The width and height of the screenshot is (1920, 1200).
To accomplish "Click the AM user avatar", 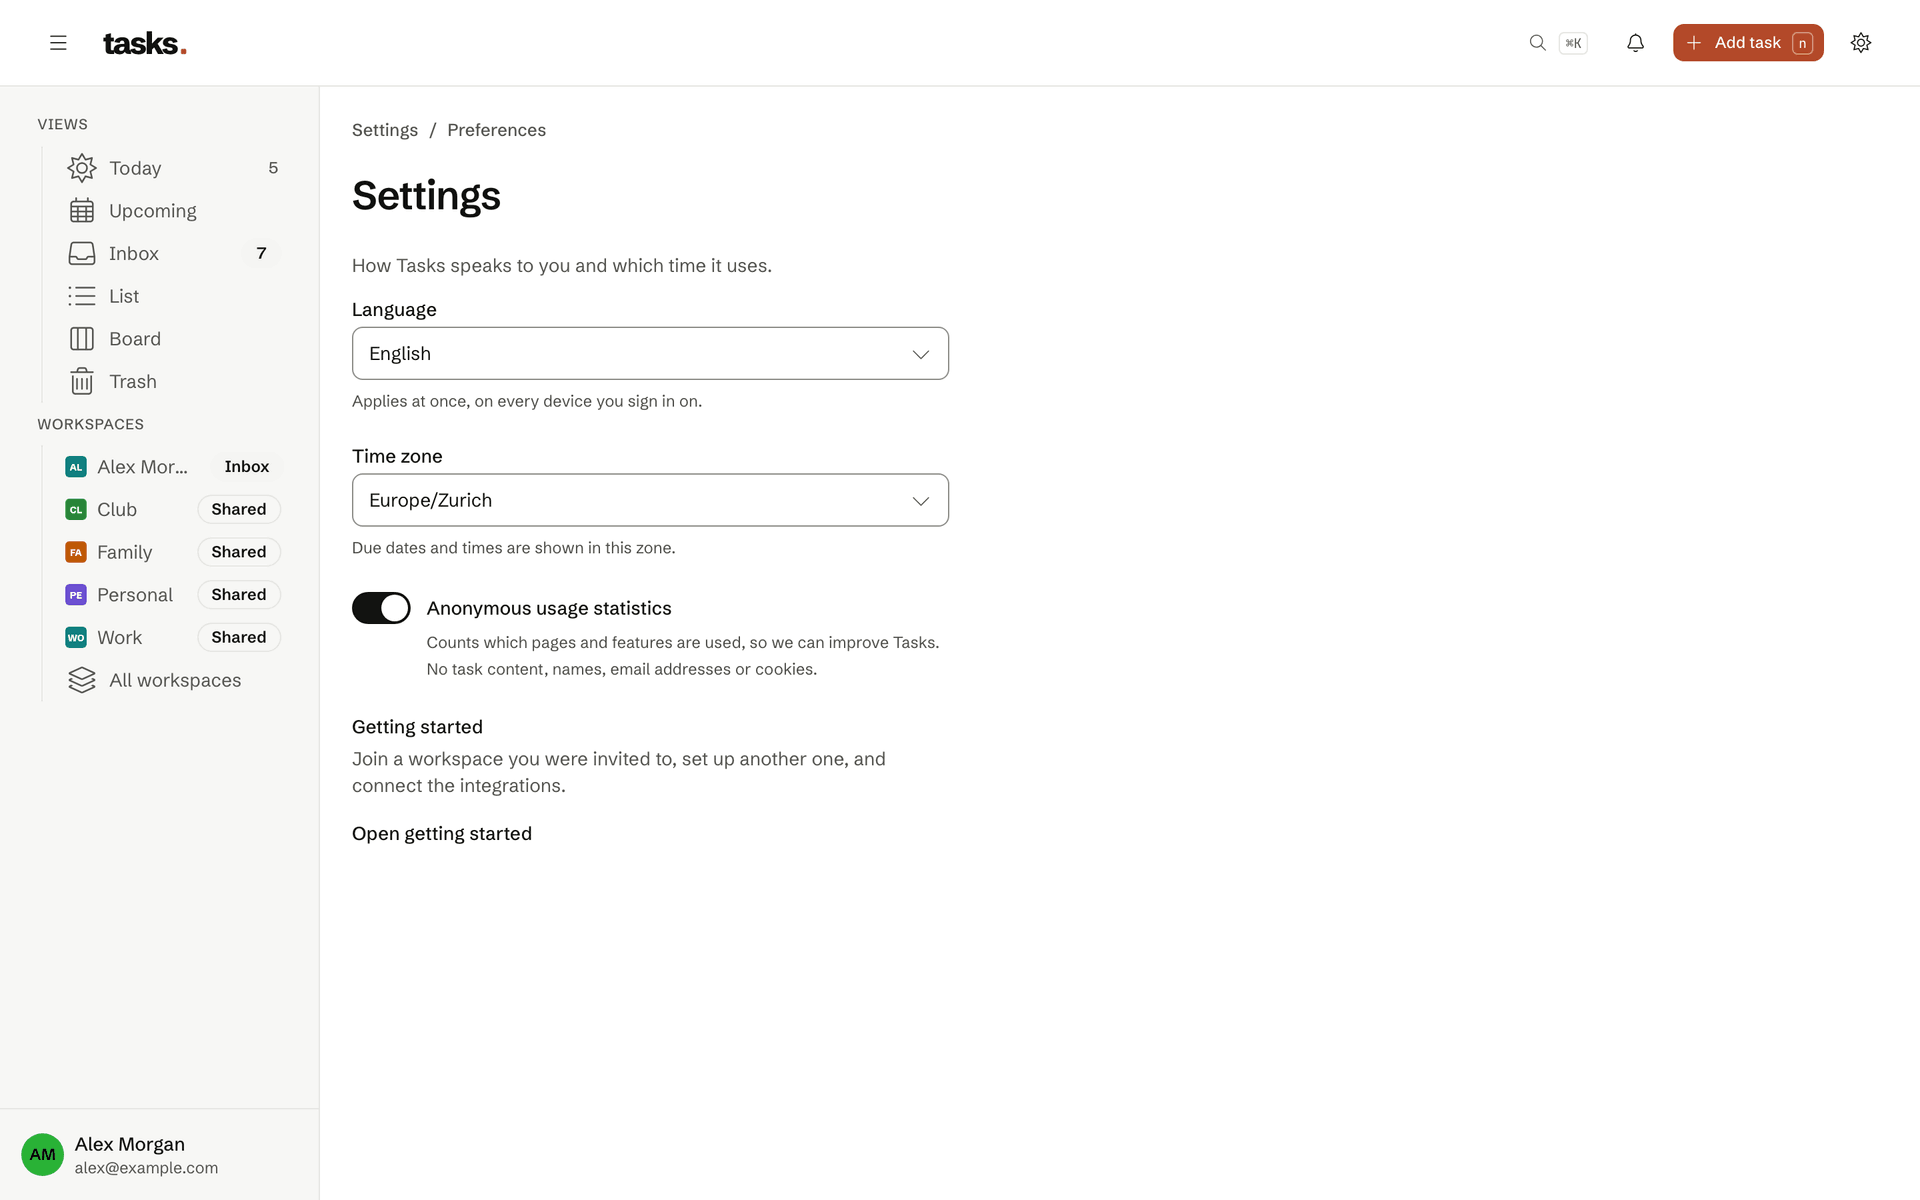I will pos(43,1154).
